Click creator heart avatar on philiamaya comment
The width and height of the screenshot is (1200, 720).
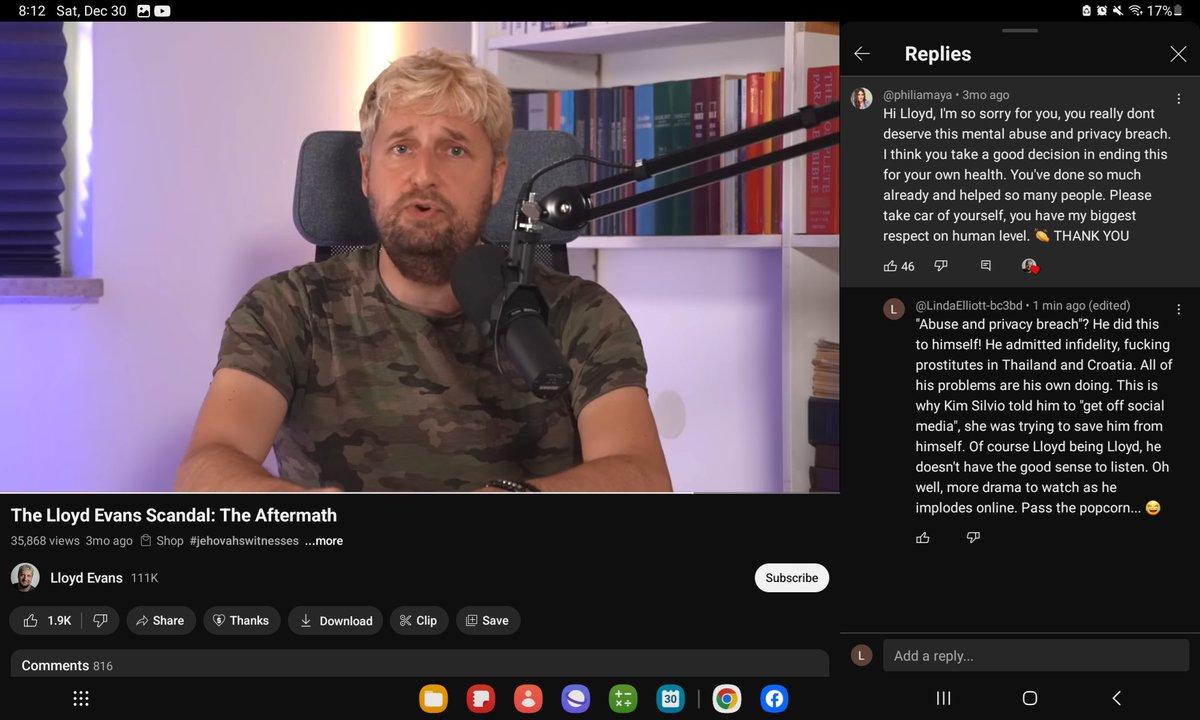(x=1030, y=266)
